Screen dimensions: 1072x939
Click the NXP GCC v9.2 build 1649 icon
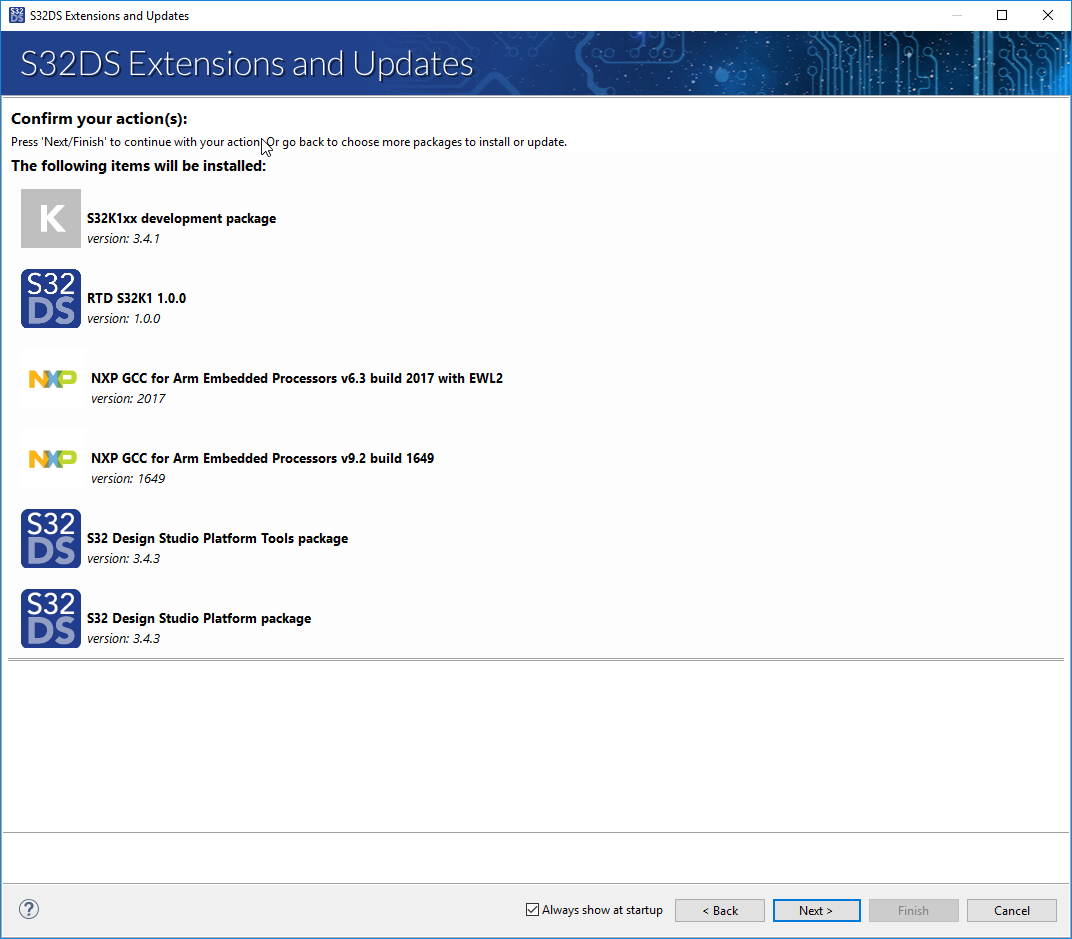tap(50, 458)
